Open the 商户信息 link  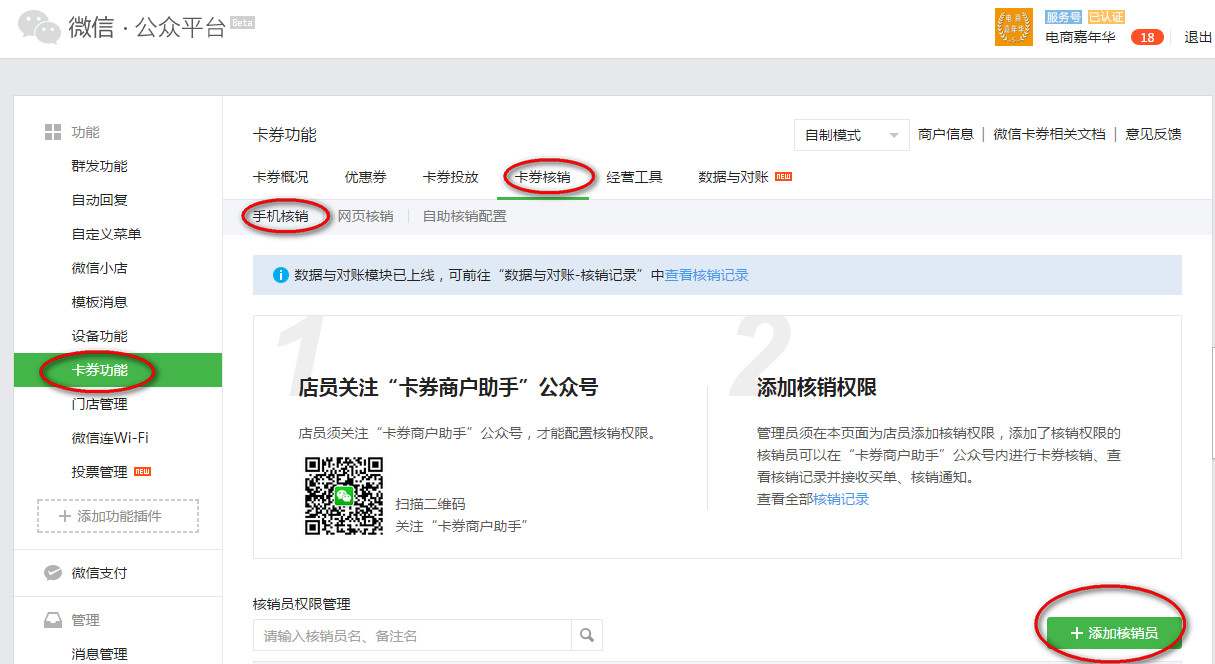946,134
